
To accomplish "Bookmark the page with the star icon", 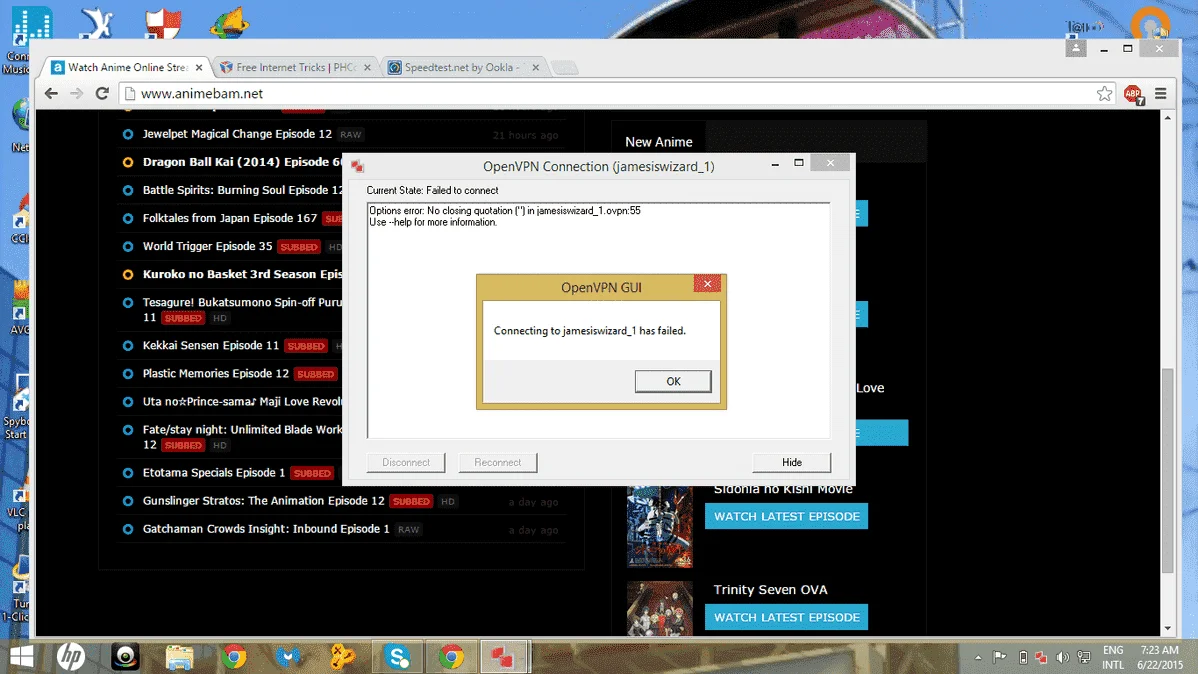I will (1104, 93).
